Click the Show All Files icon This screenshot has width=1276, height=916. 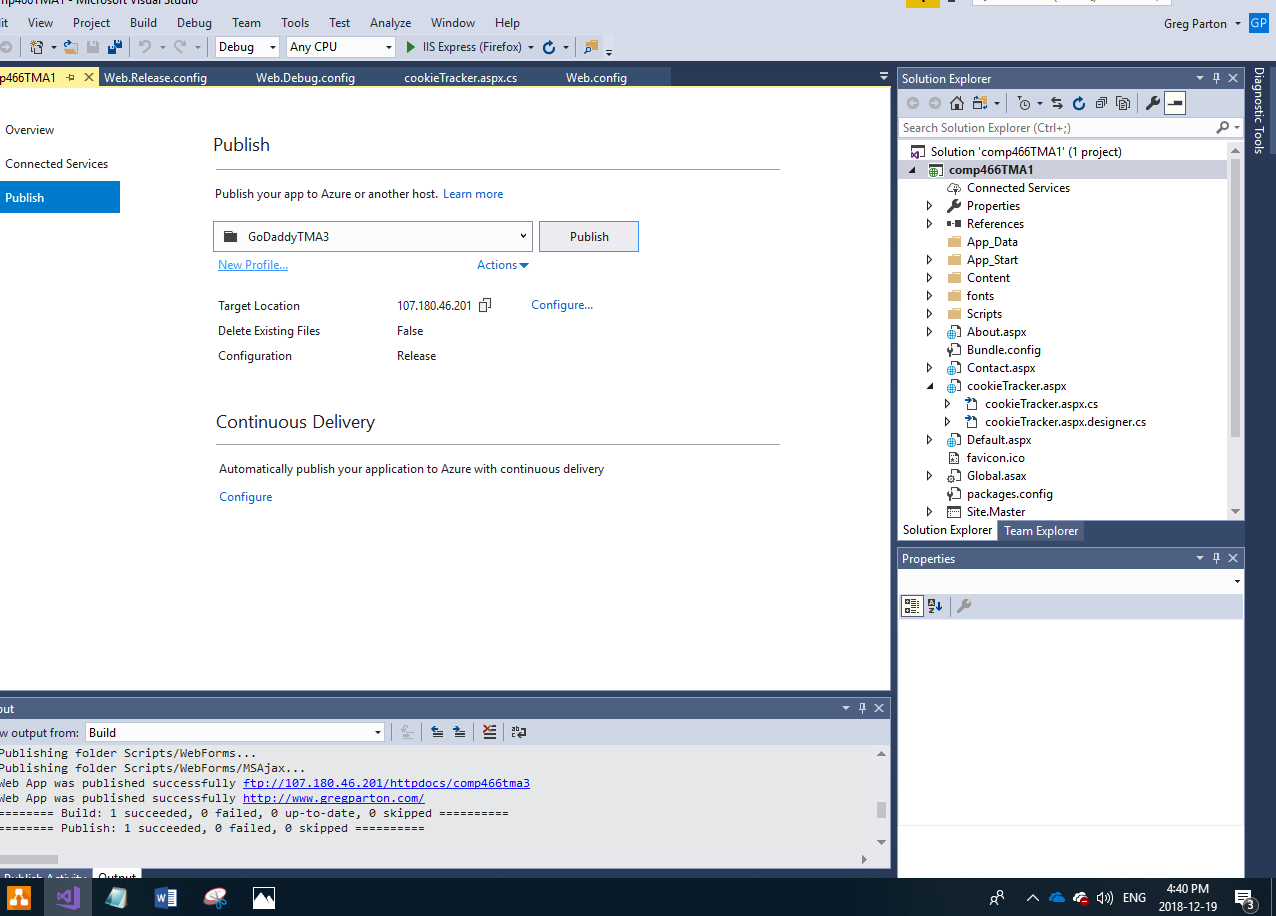[1123, 103]
